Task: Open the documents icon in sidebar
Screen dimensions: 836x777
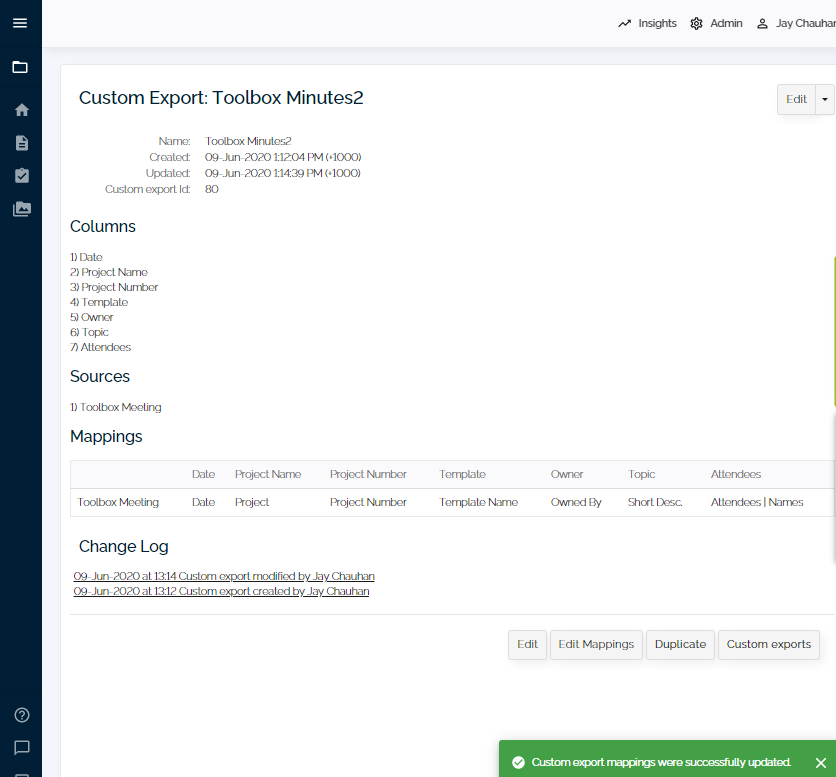Action: pos(21,143)
